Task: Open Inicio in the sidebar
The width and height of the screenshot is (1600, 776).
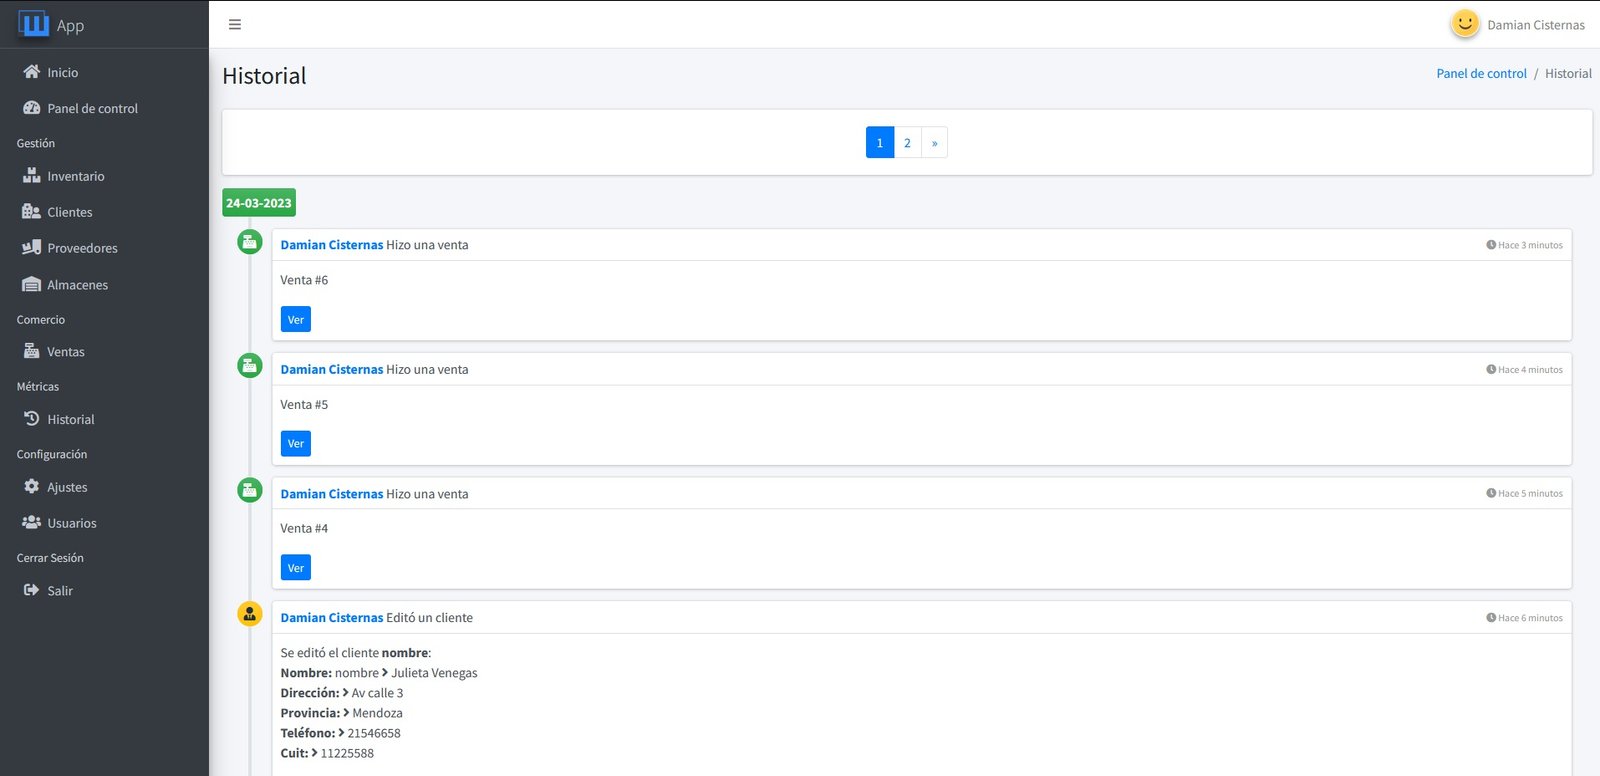Action: (104, 72)
